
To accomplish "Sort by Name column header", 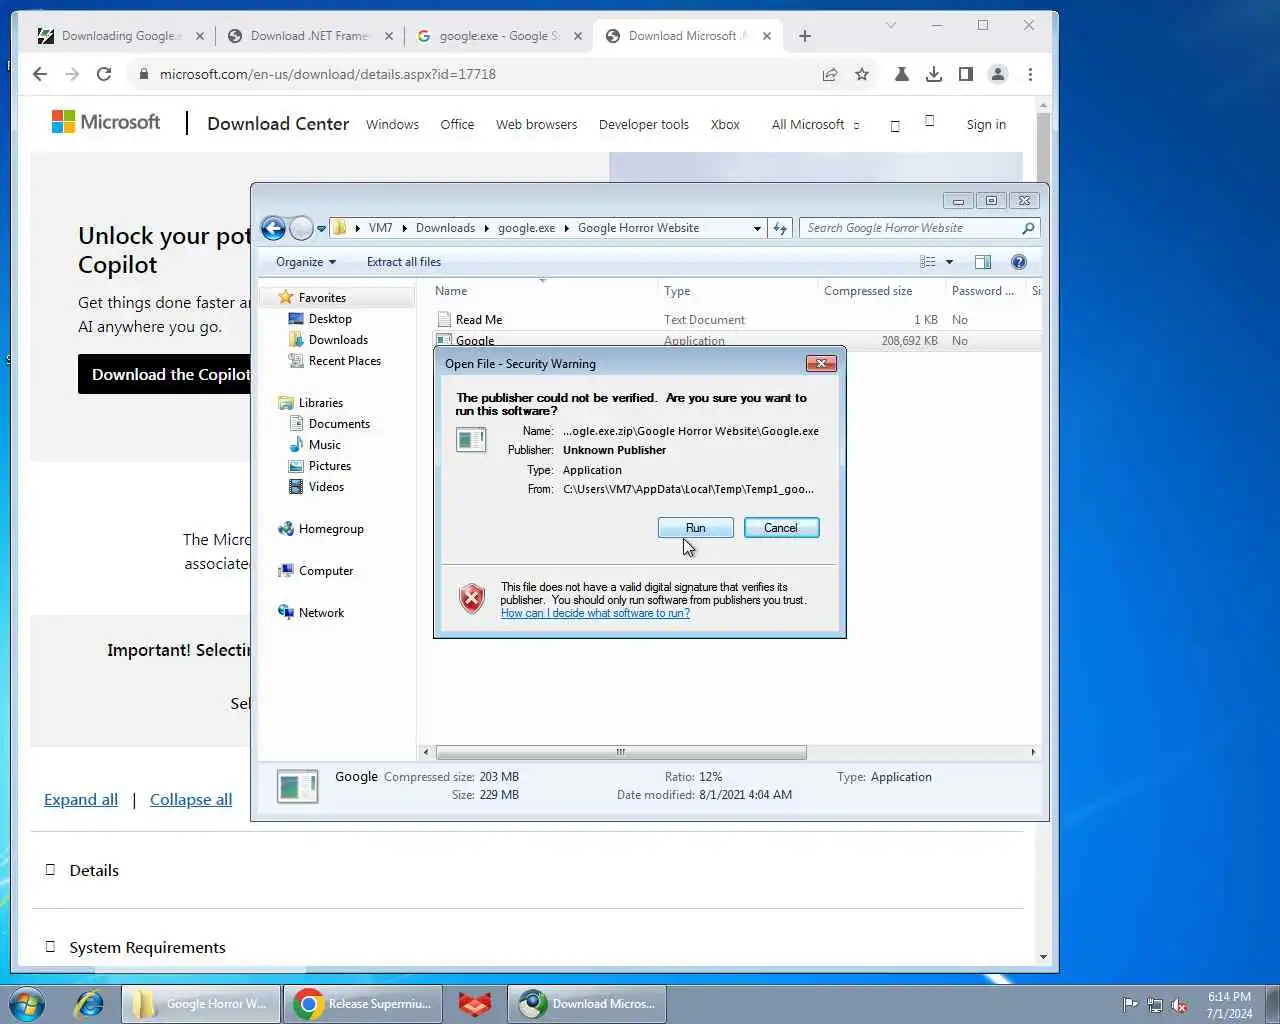I will (451, 291).
